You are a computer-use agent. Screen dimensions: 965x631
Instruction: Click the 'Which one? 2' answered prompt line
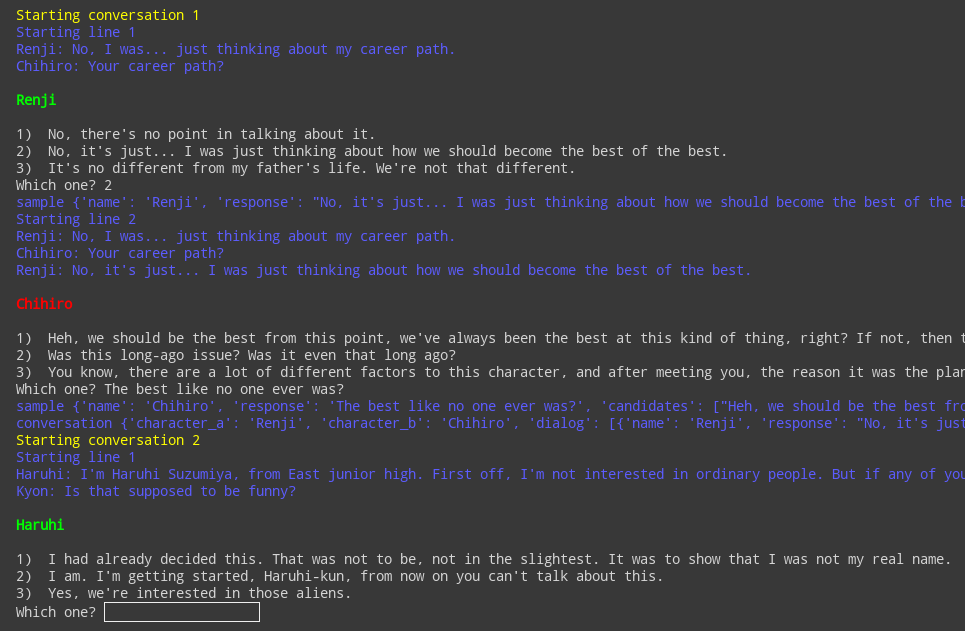pos(64,185)
